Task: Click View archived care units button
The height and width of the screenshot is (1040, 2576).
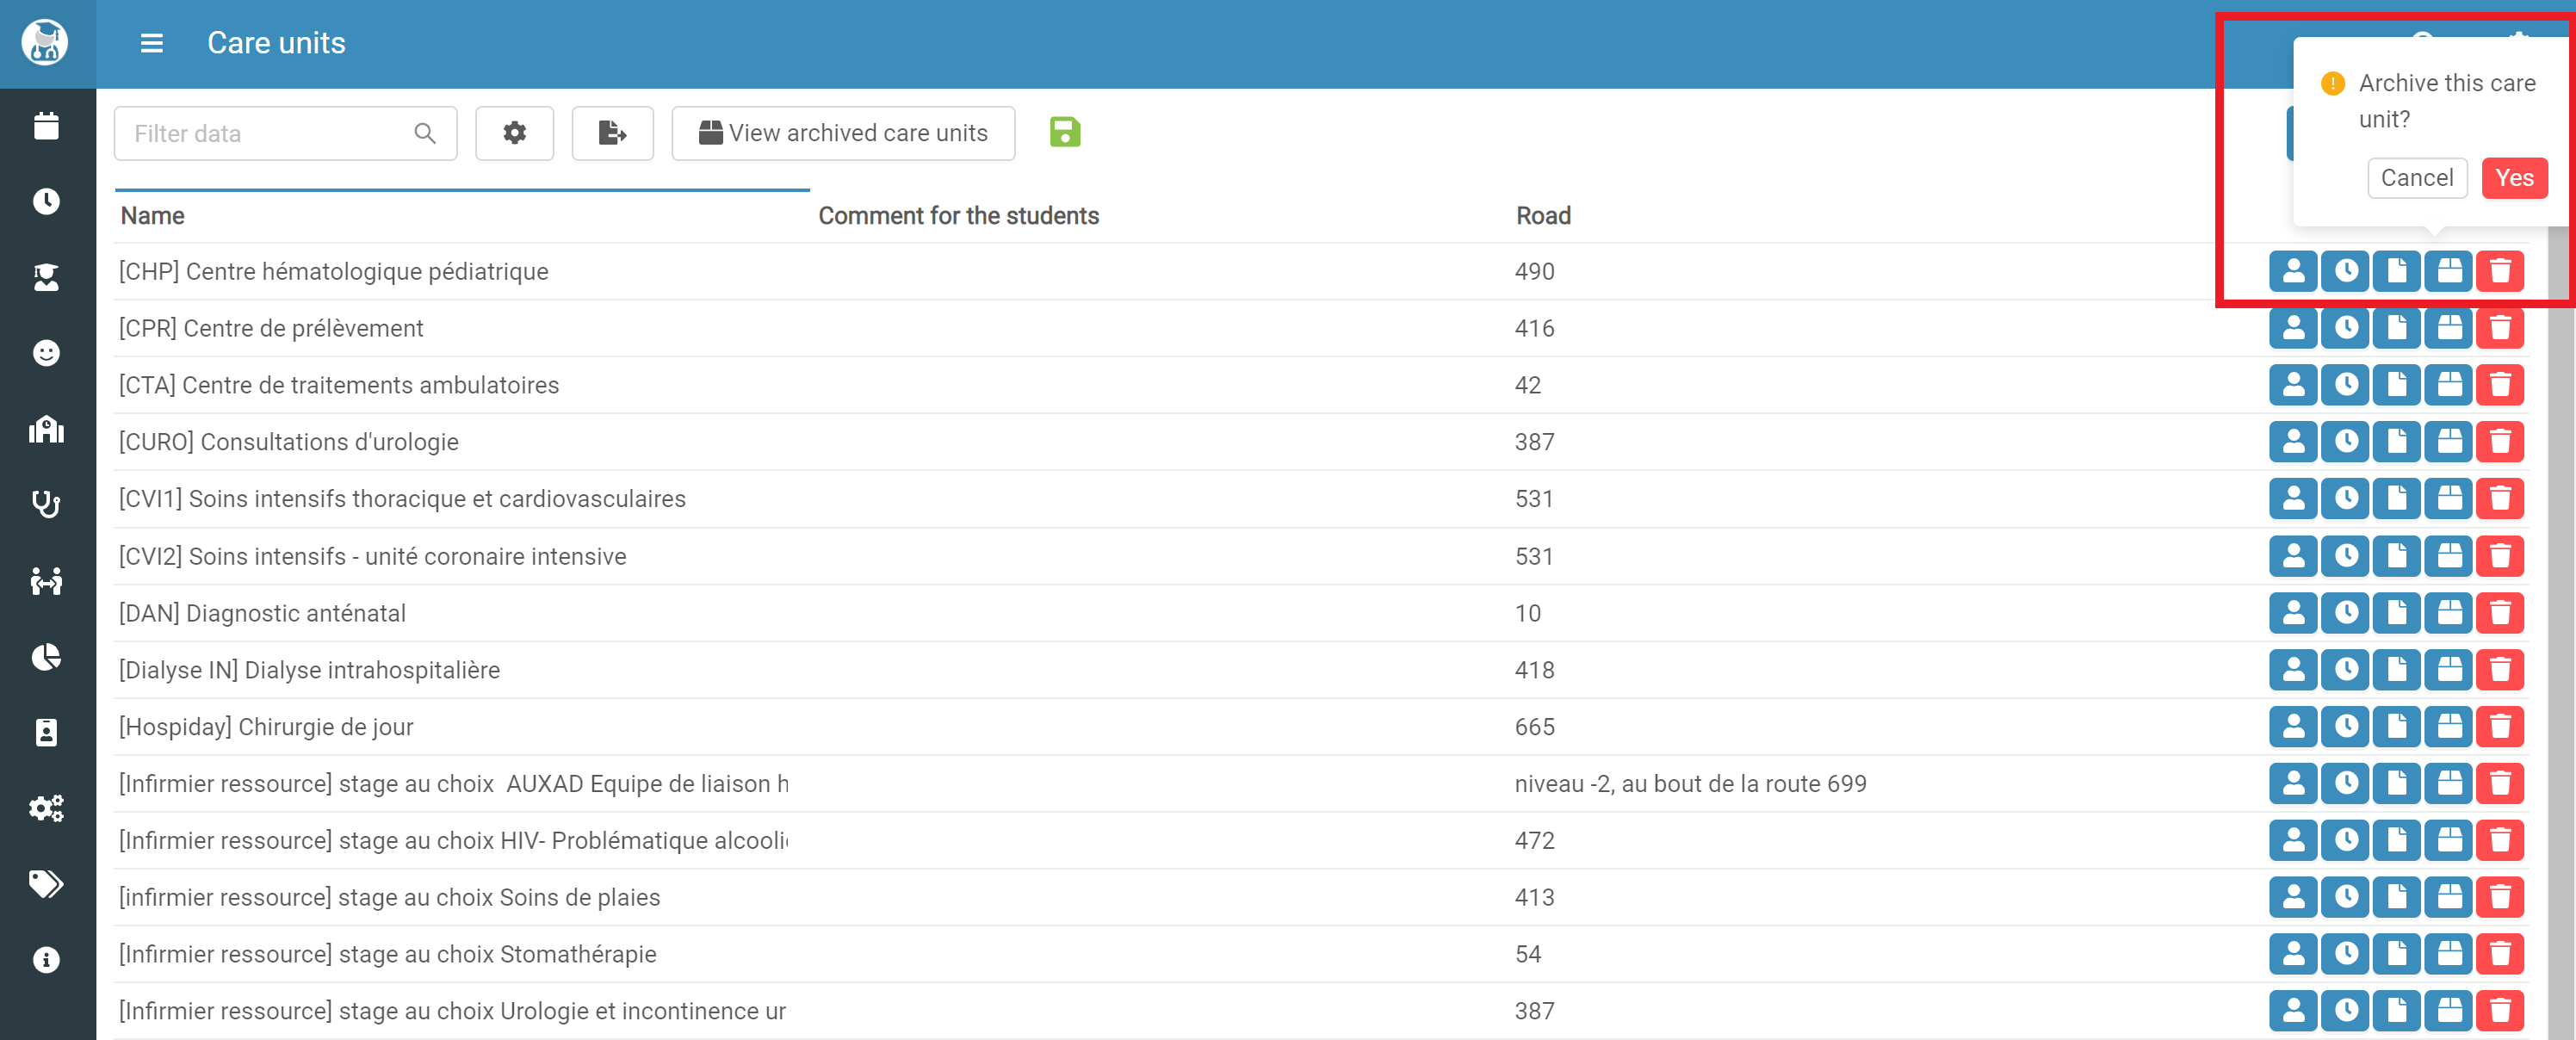Action: (x=843, y=133)
